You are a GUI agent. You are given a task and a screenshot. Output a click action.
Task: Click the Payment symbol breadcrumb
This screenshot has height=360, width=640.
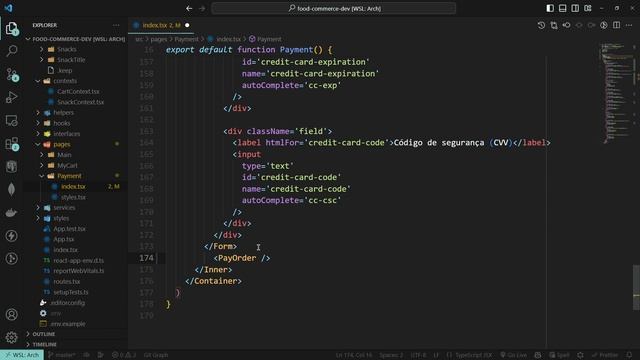tap(269, 39)
